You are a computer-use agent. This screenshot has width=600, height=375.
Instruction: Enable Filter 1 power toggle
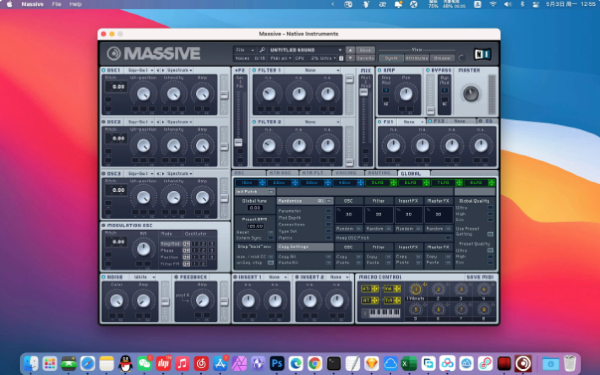pos(254,70)
